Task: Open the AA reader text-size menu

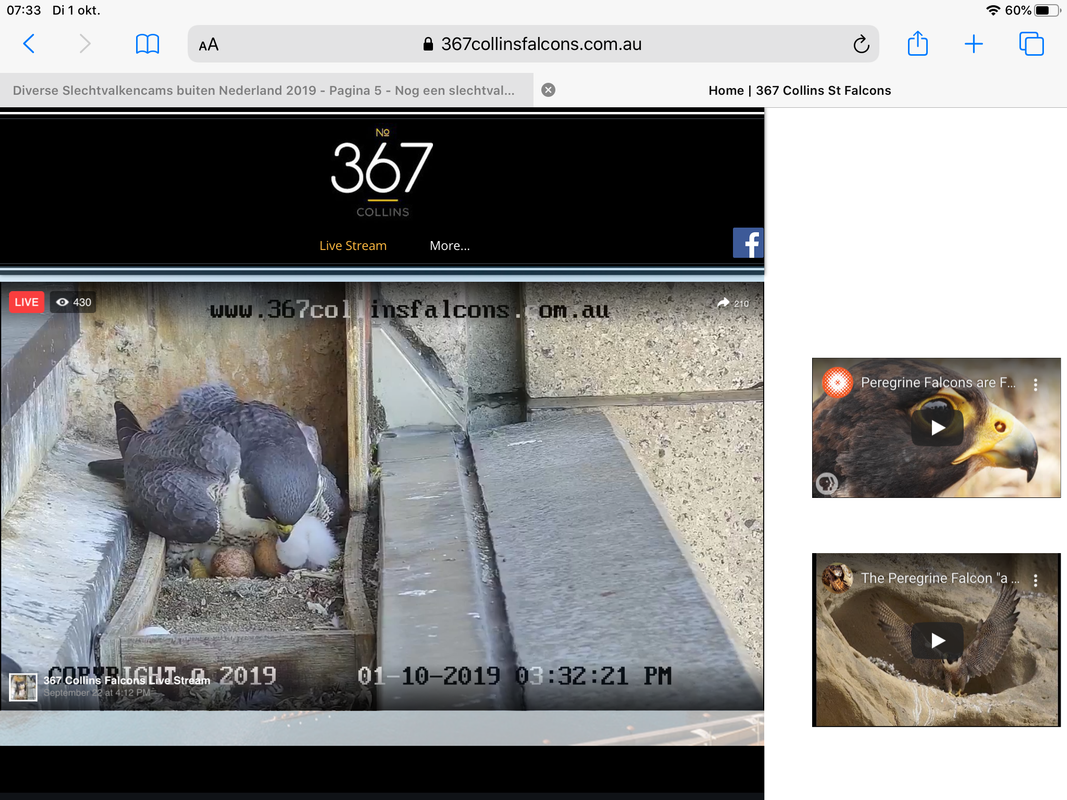Action: point(209,45)
